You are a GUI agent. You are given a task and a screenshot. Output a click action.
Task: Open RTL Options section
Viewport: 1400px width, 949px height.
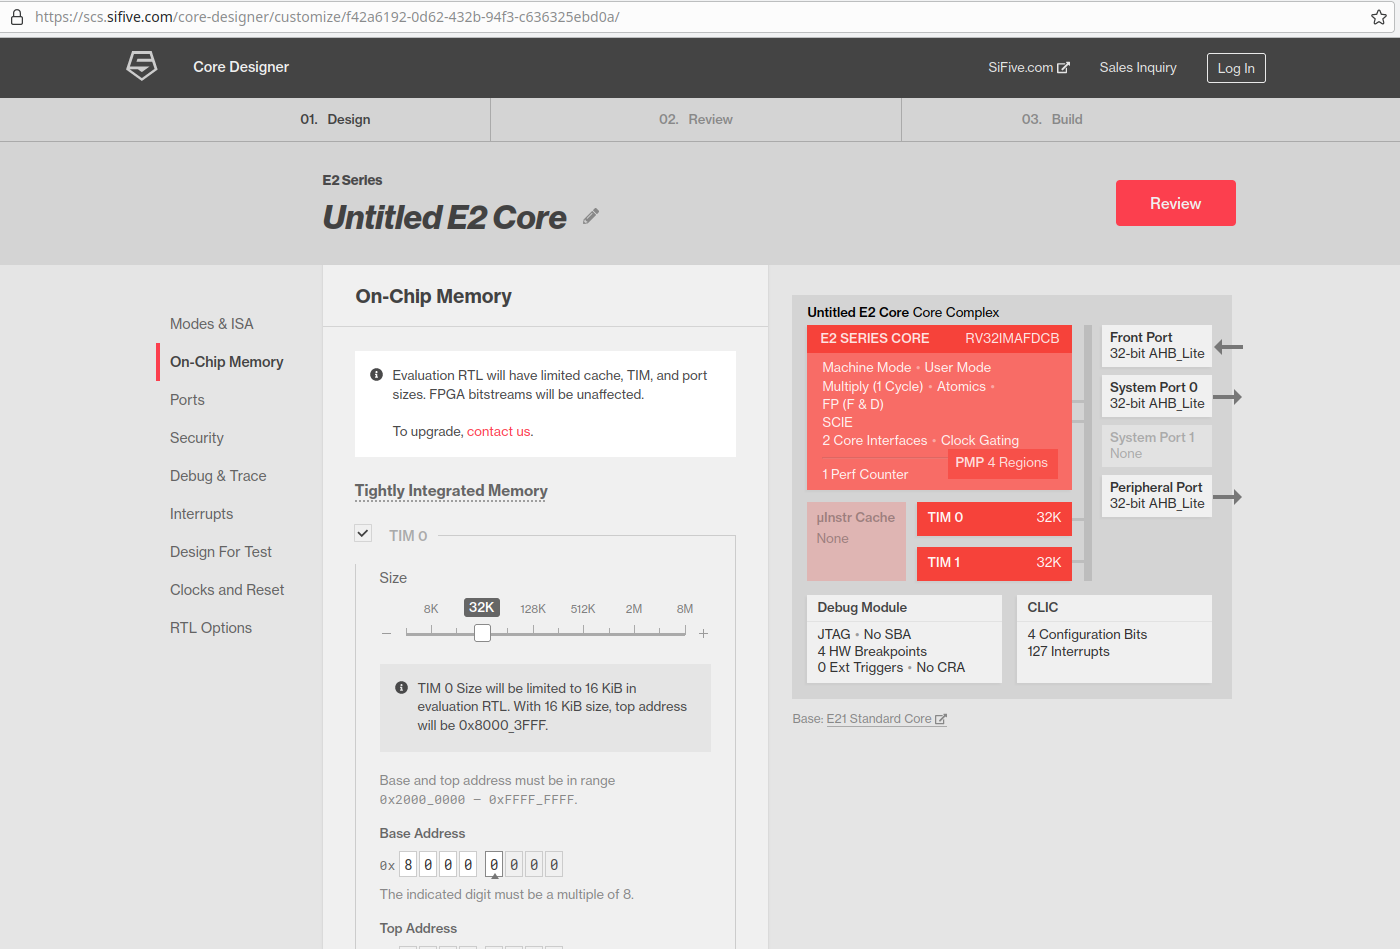[211, 628]
